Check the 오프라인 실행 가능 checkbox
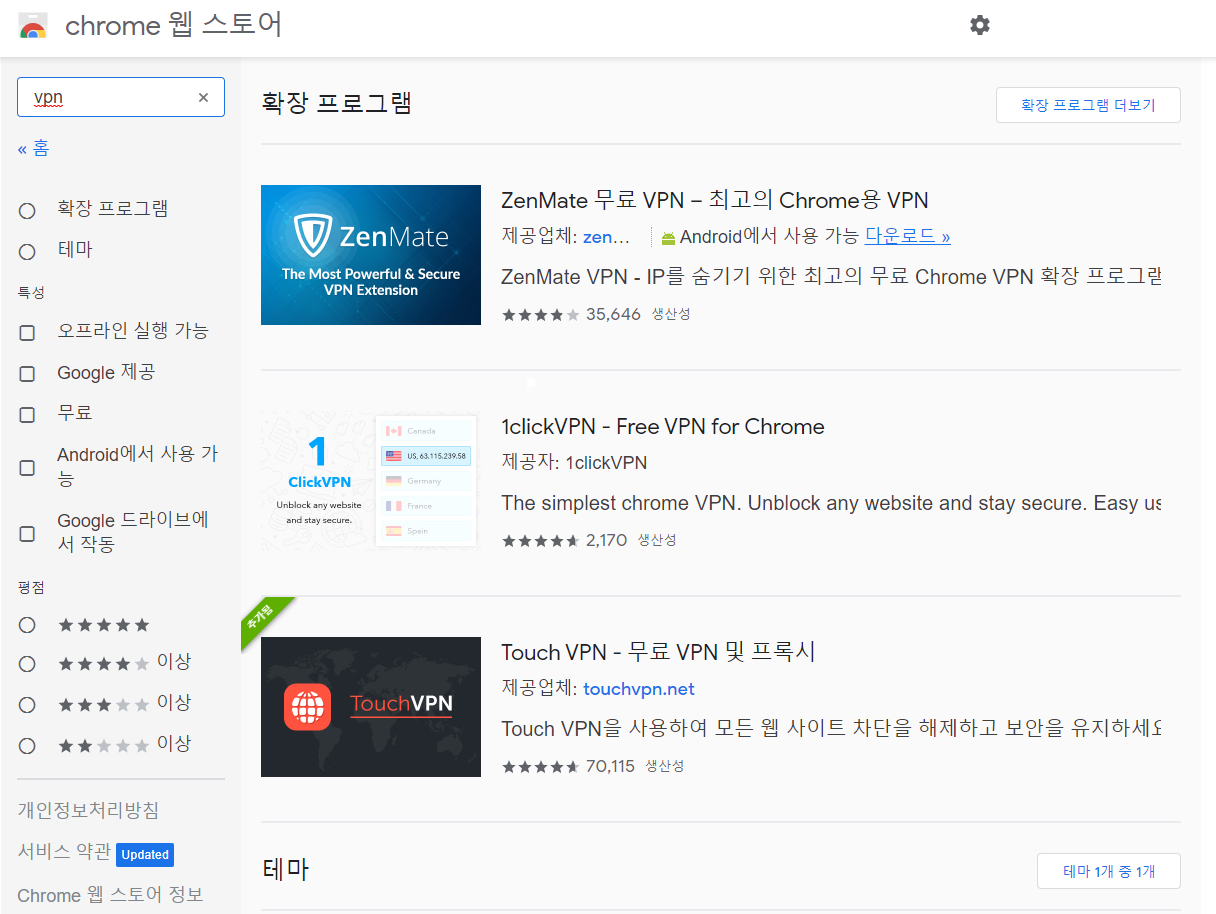This screenshot has height=914, width=1216. tap(27, 332)
